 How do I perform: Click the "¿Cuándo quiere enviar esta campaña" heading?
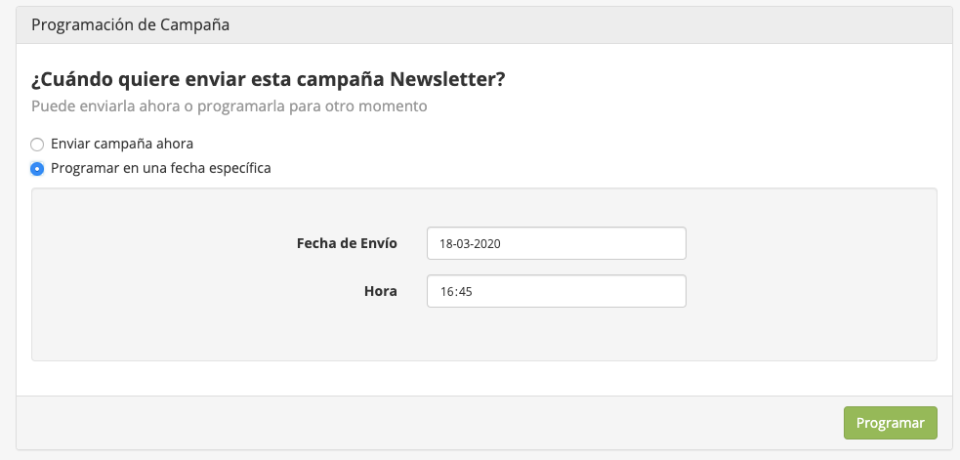coord(200,79)
